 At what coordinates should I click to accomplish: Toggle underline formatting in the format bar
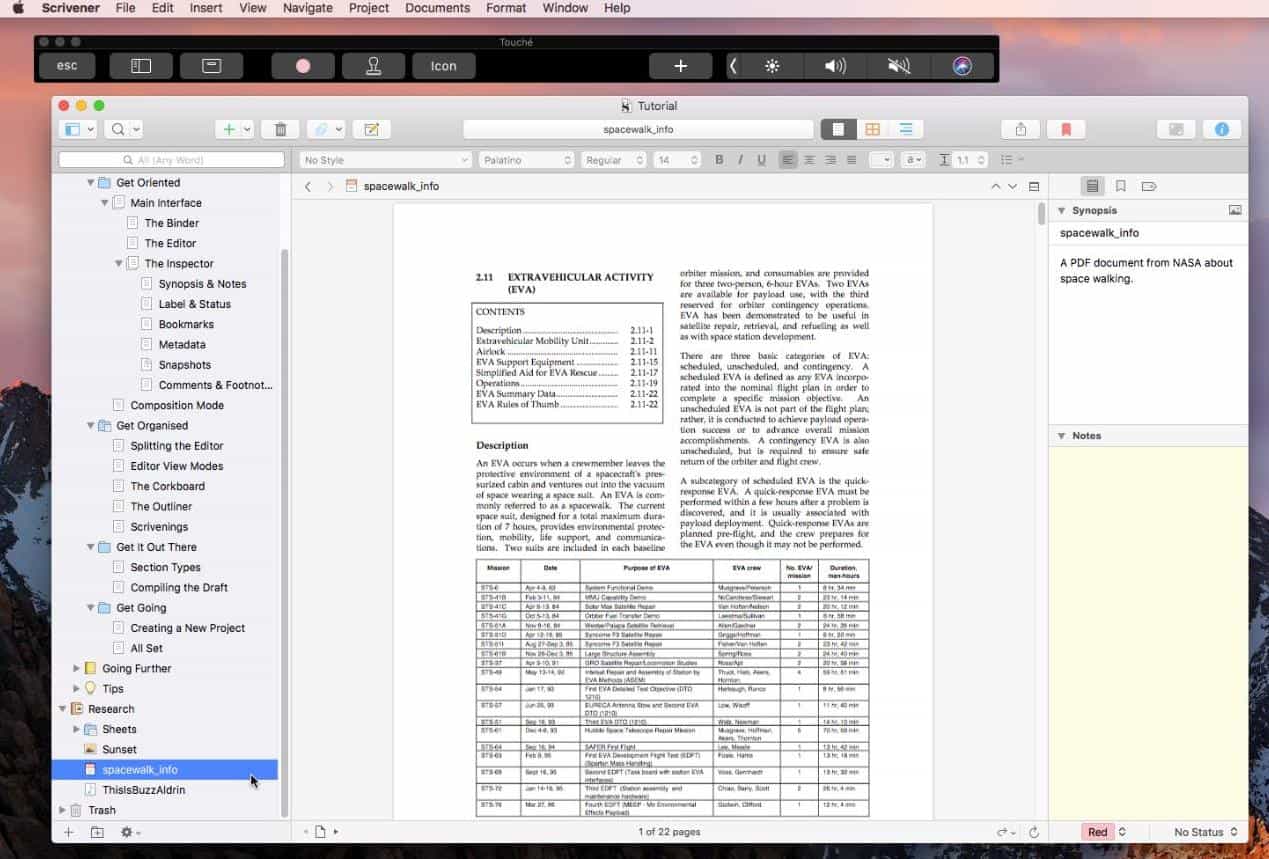[x=762, y=159]
